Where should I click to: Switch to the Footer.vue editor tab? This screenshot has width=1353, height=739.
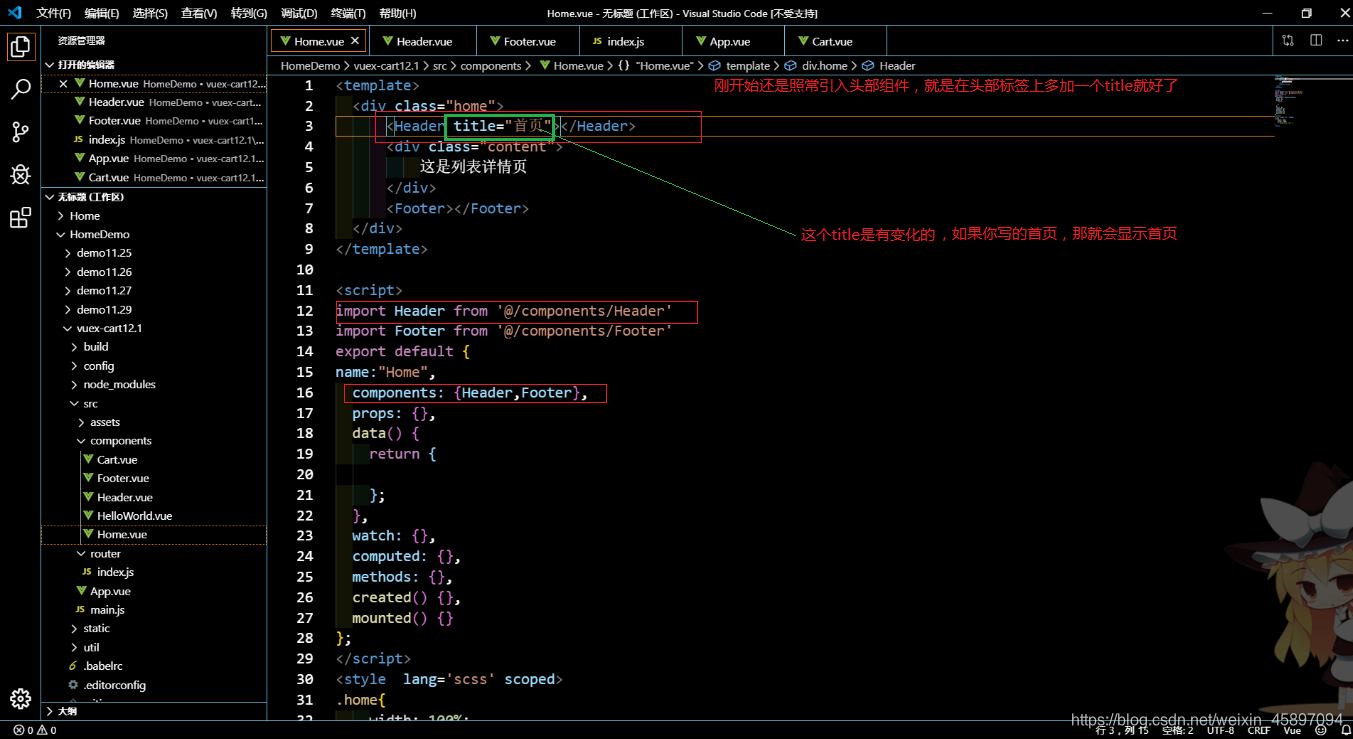pyautogui.click(x=528, y=41)
